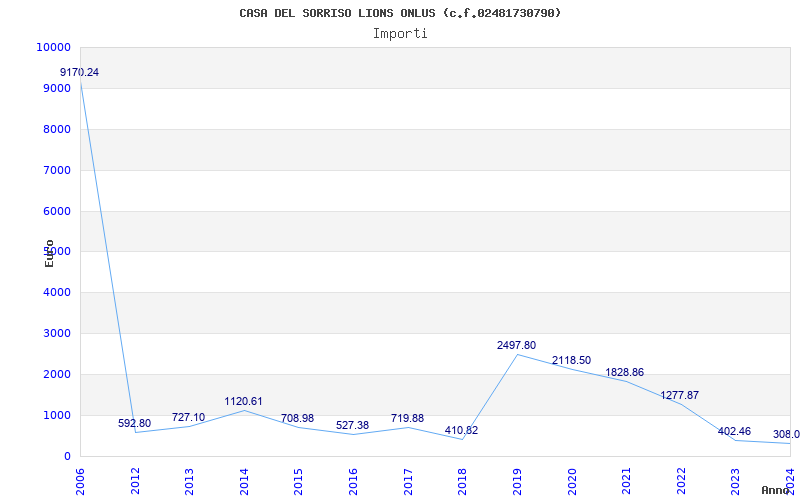Select the 1120.61 value for 2014

pos(243,402)
